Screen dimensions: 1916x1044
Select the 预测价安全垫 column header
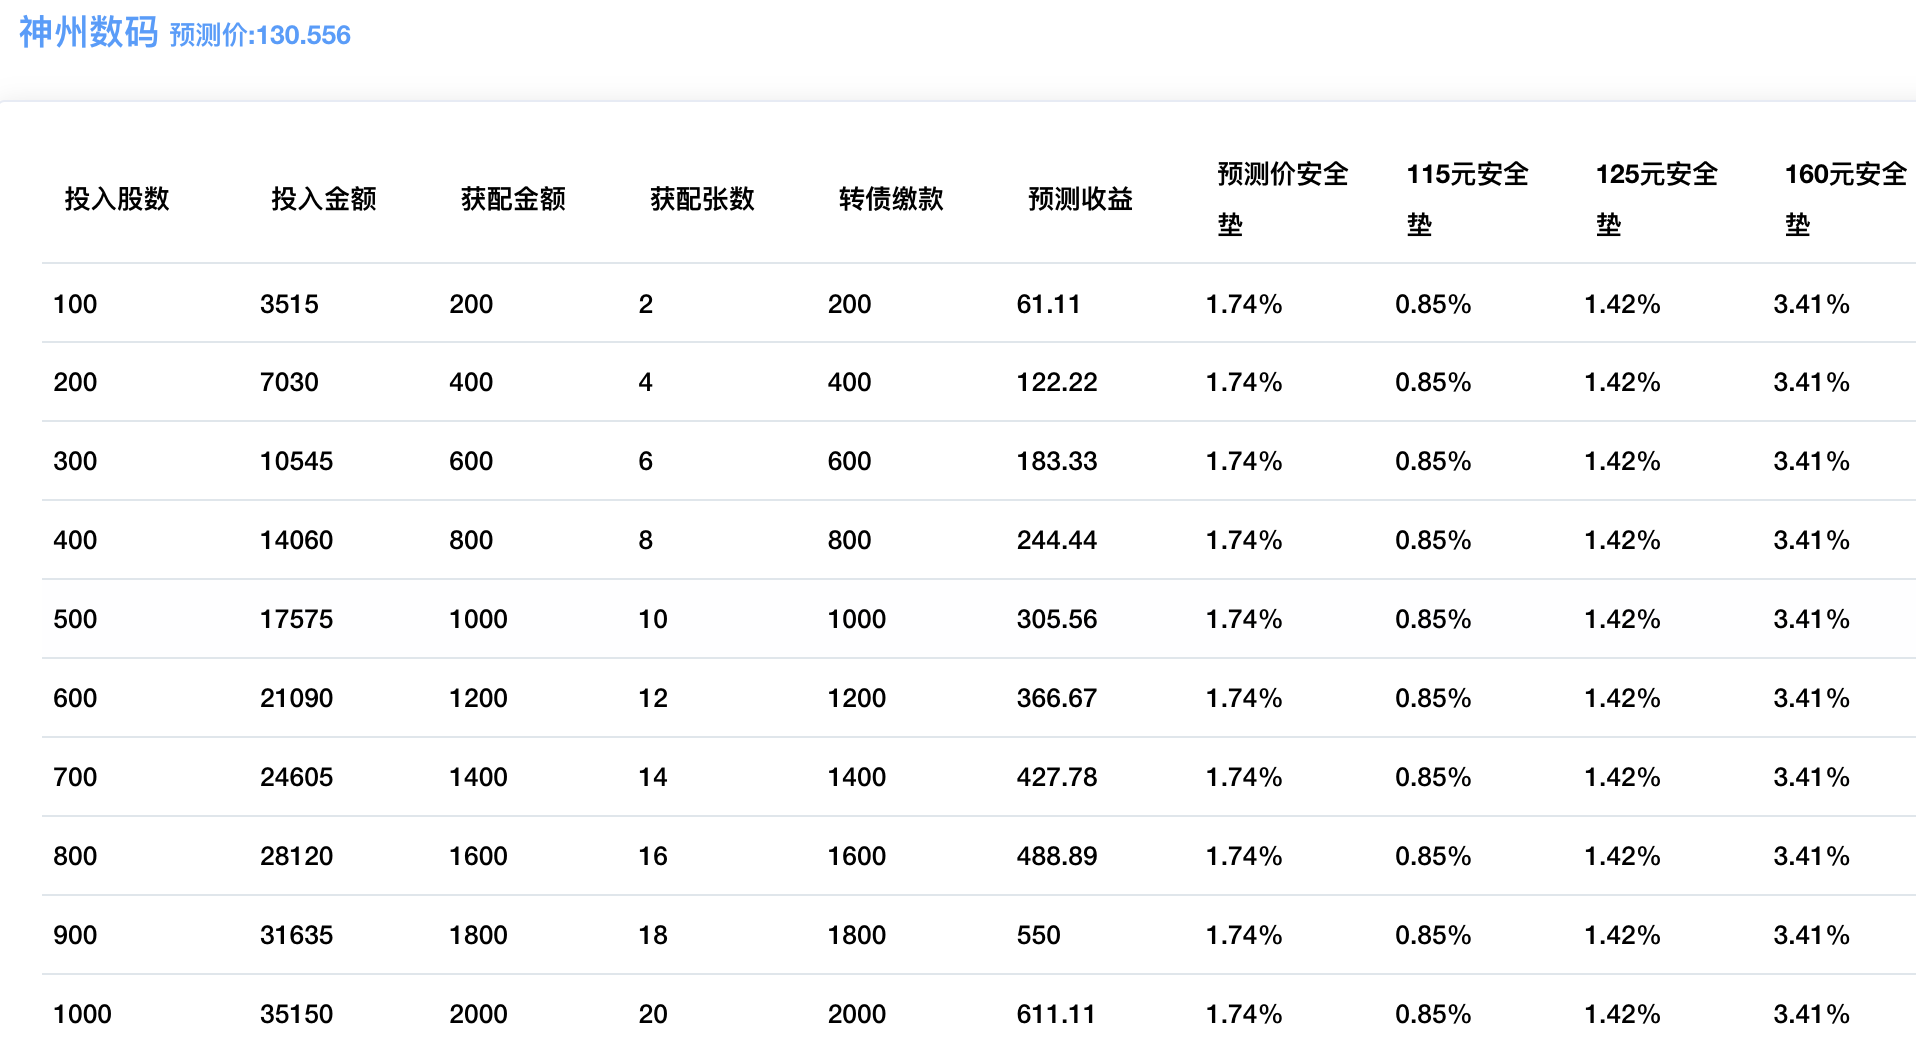1282,199
